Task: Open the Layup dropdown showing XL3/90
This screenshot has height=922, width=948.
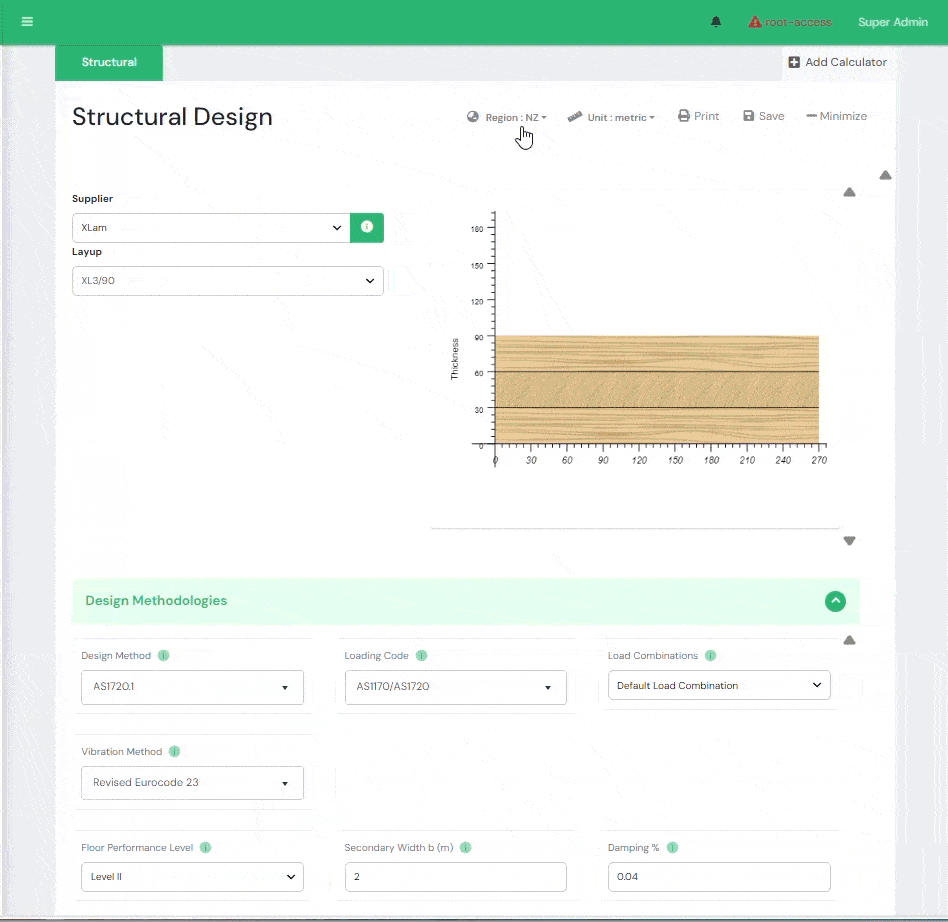Action: click(x=227, y=281)
